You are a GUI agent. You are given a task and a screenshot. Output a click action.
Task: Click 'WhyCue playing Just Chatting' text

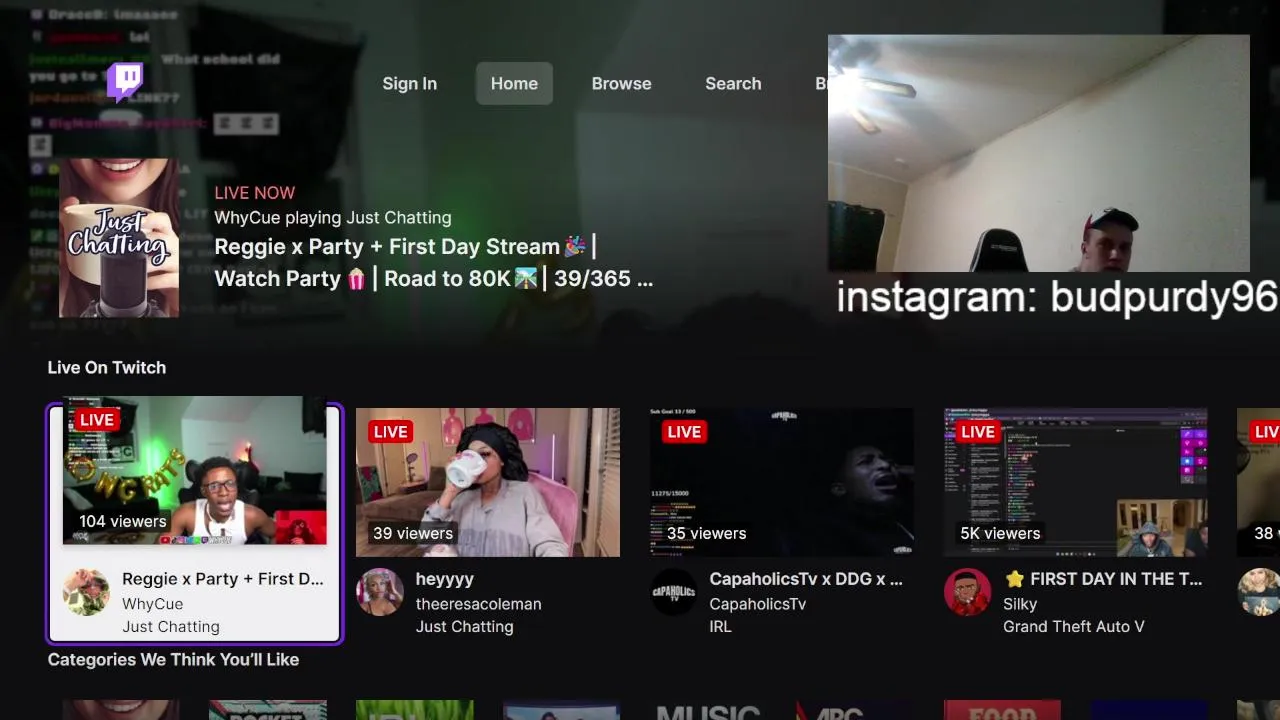pos(332,217)
